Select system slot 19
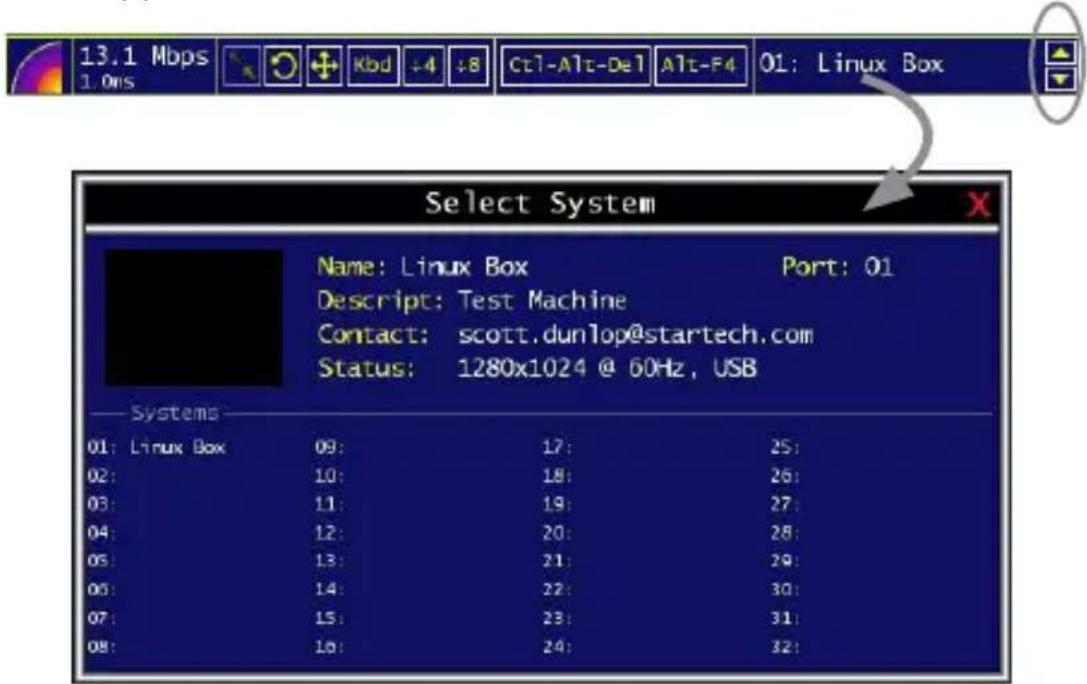The image size is (1087, 684). (x=557, y=504)
